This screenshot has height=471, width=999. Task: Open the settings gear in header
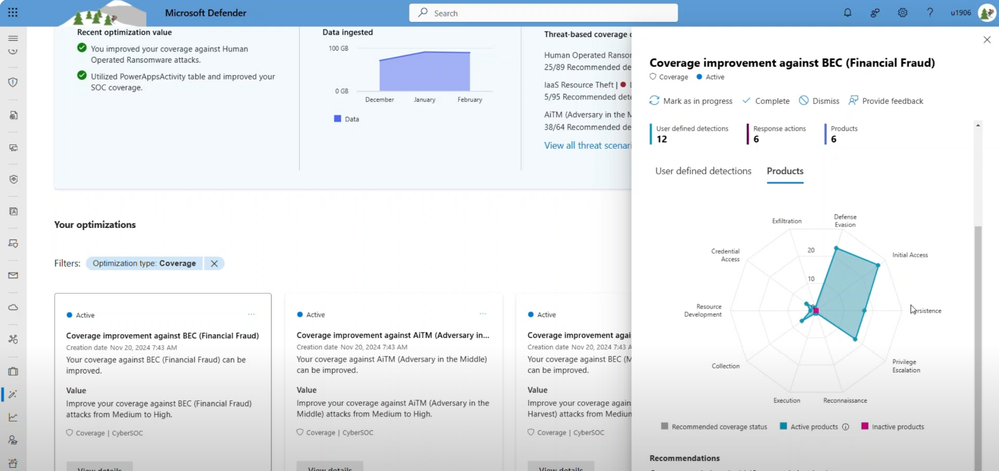coord(902,13)
